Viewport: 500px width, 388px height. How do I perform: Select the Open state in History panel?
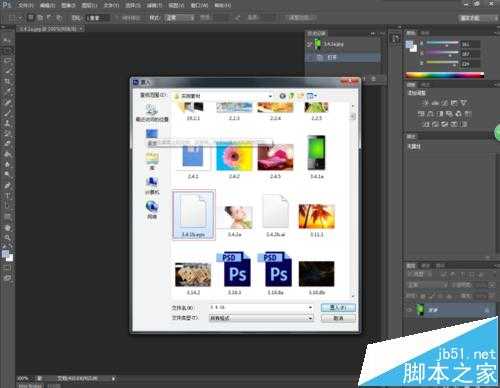click(x=343, y=57)
